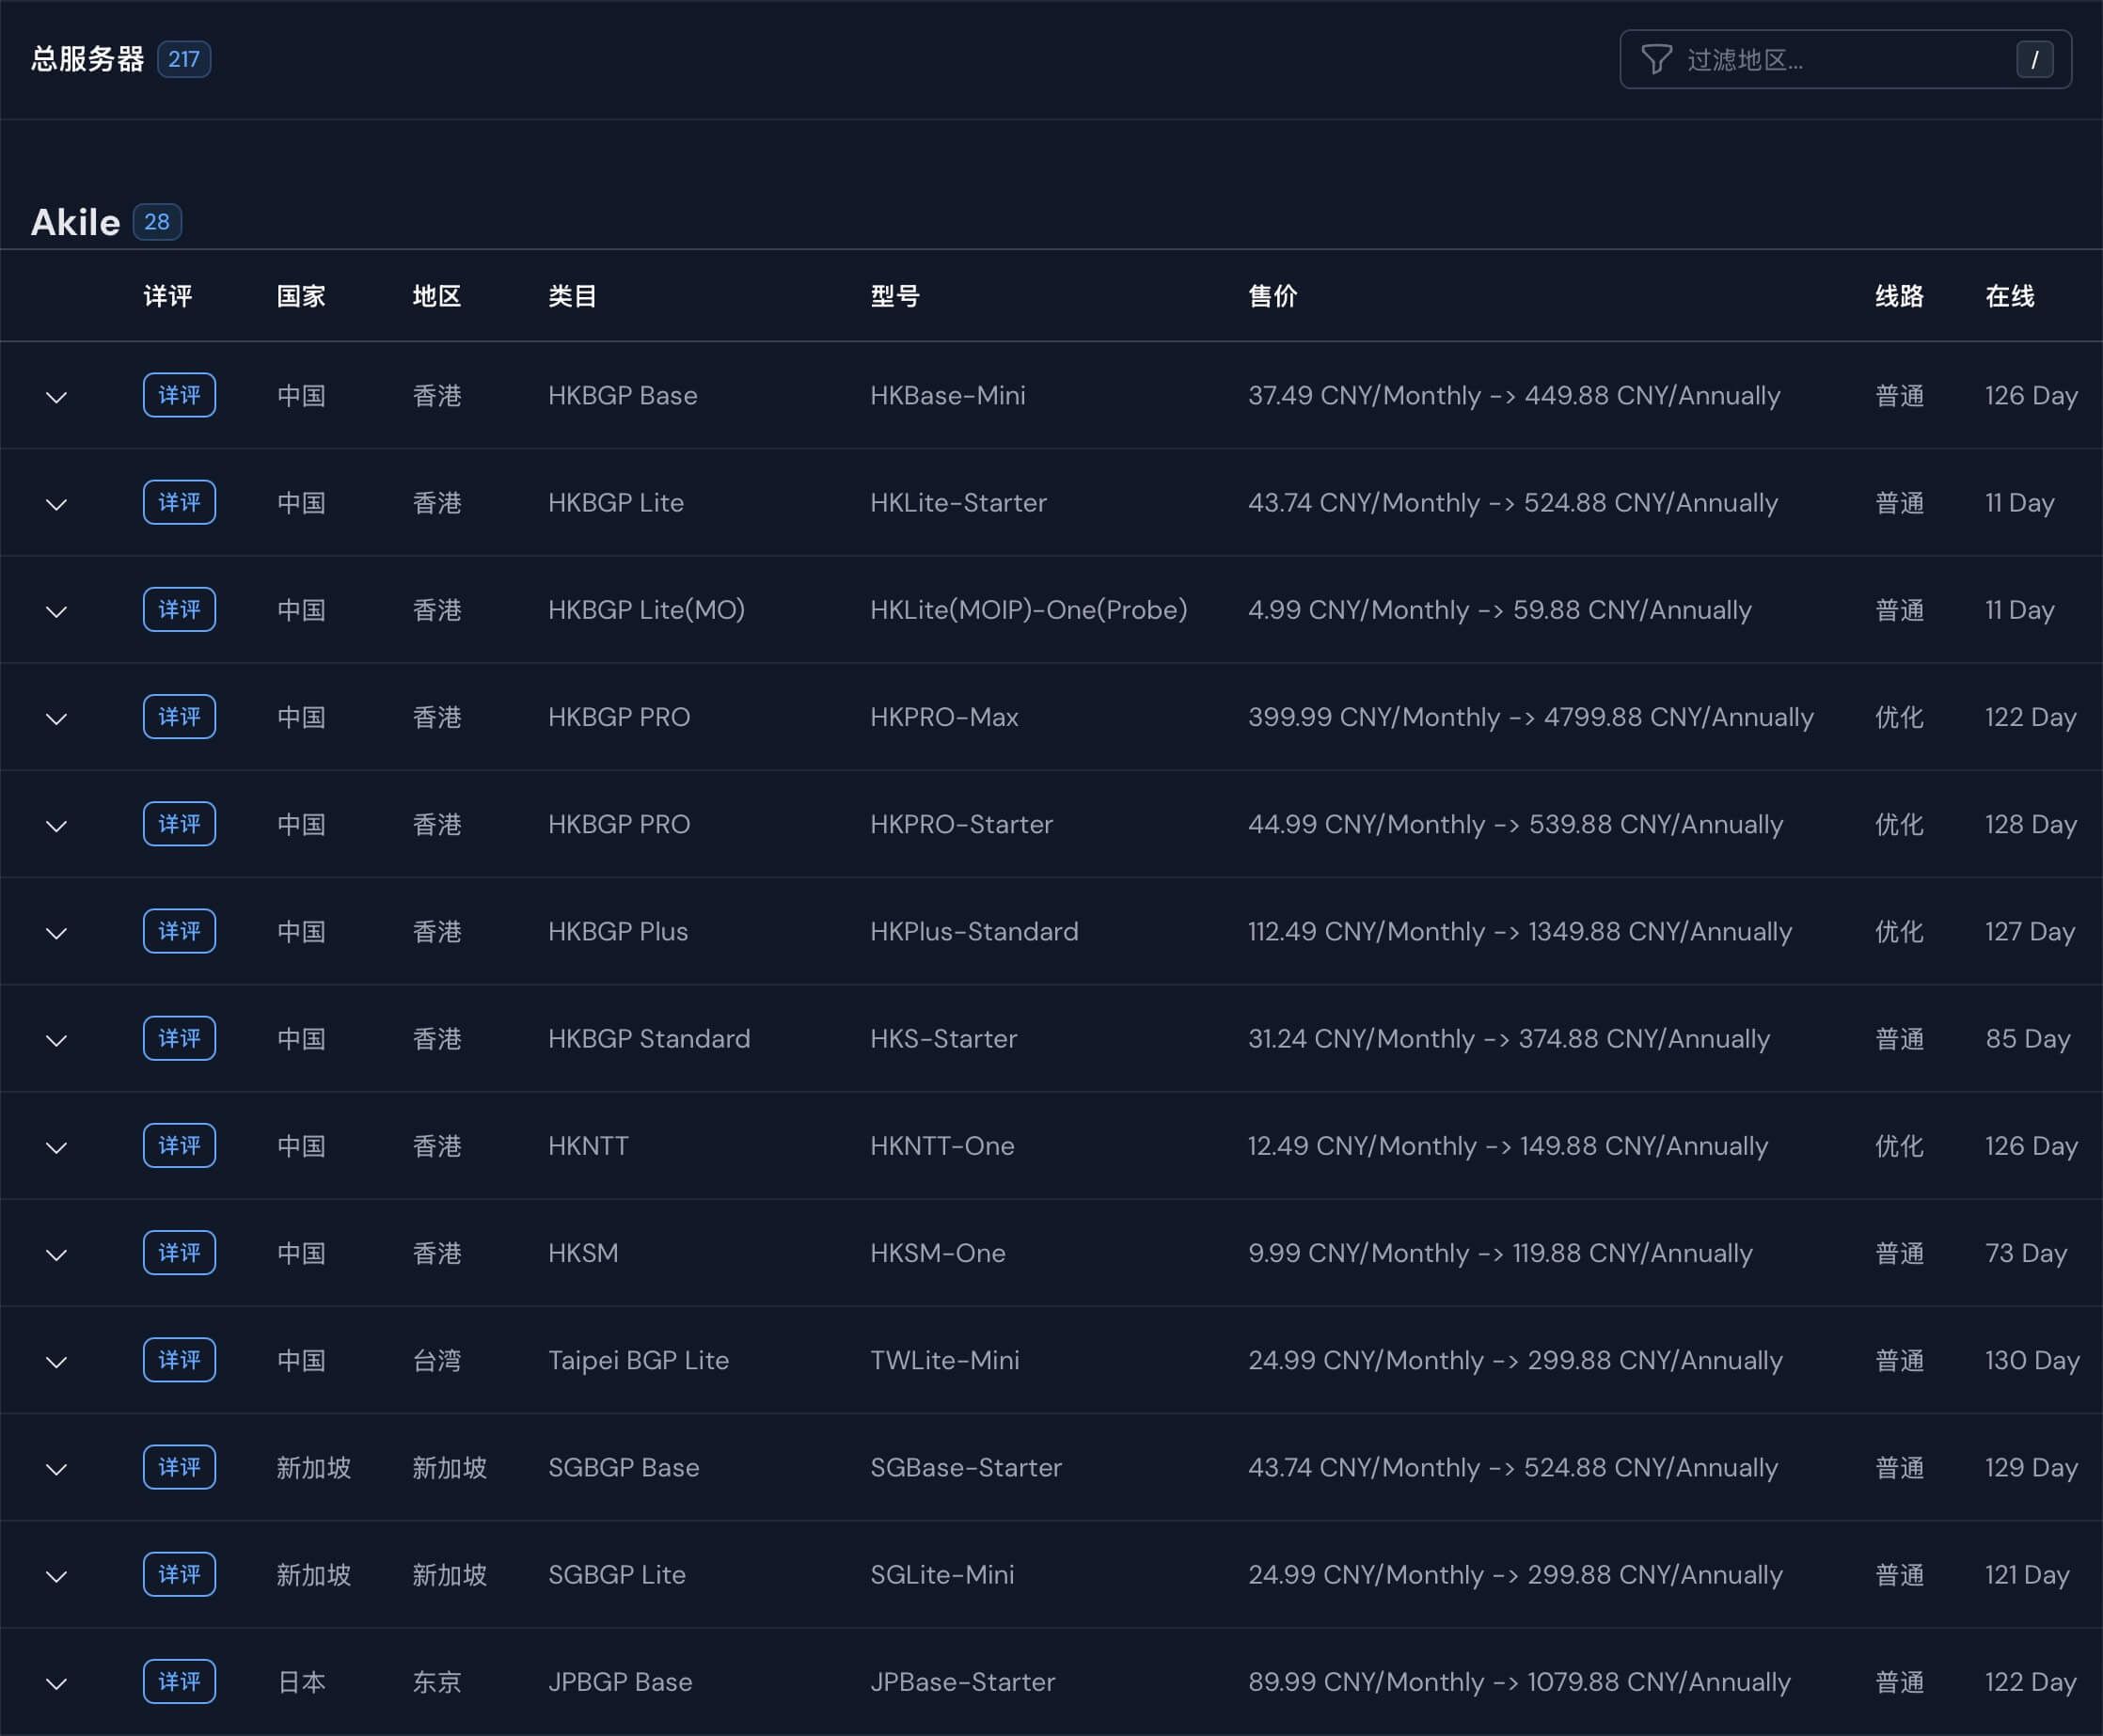Expand the SGBase-Starter row
Viewport: 2103px width, 1736px height.
(57, 1469)
